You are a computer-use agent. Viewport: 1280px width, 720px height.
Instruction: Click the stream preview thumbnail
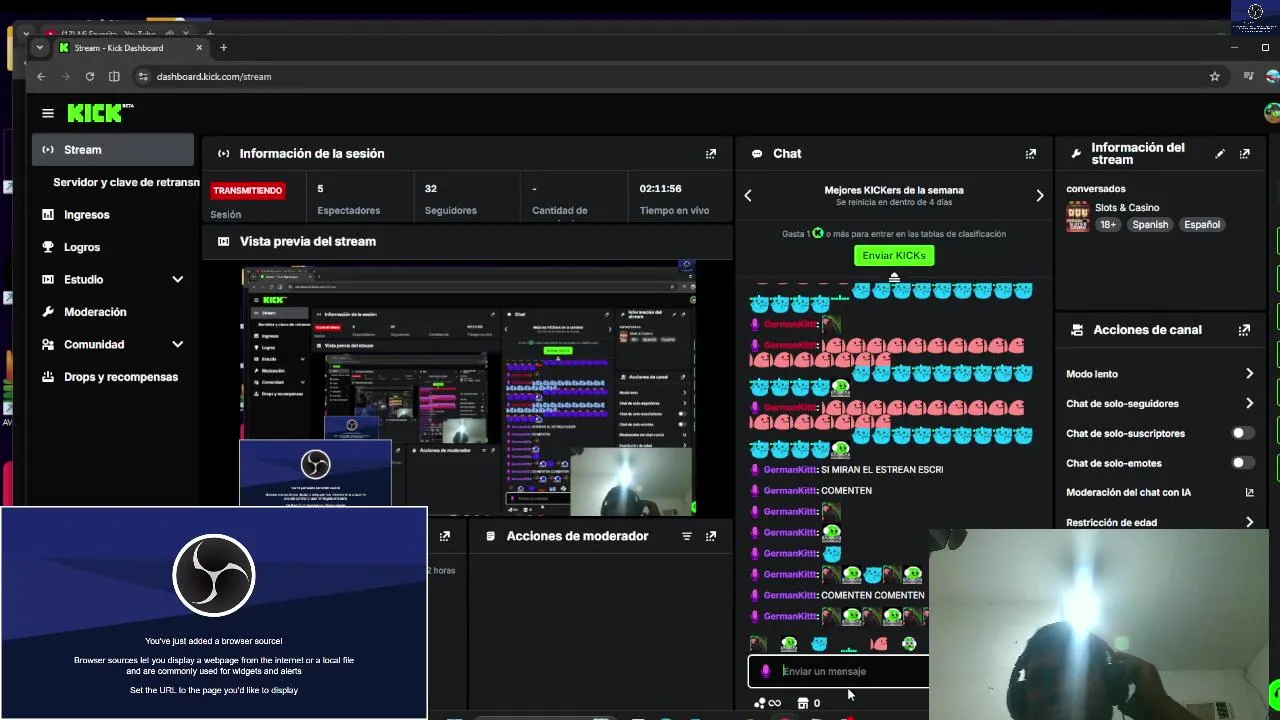pyautogui.click(x=469, y=390)
